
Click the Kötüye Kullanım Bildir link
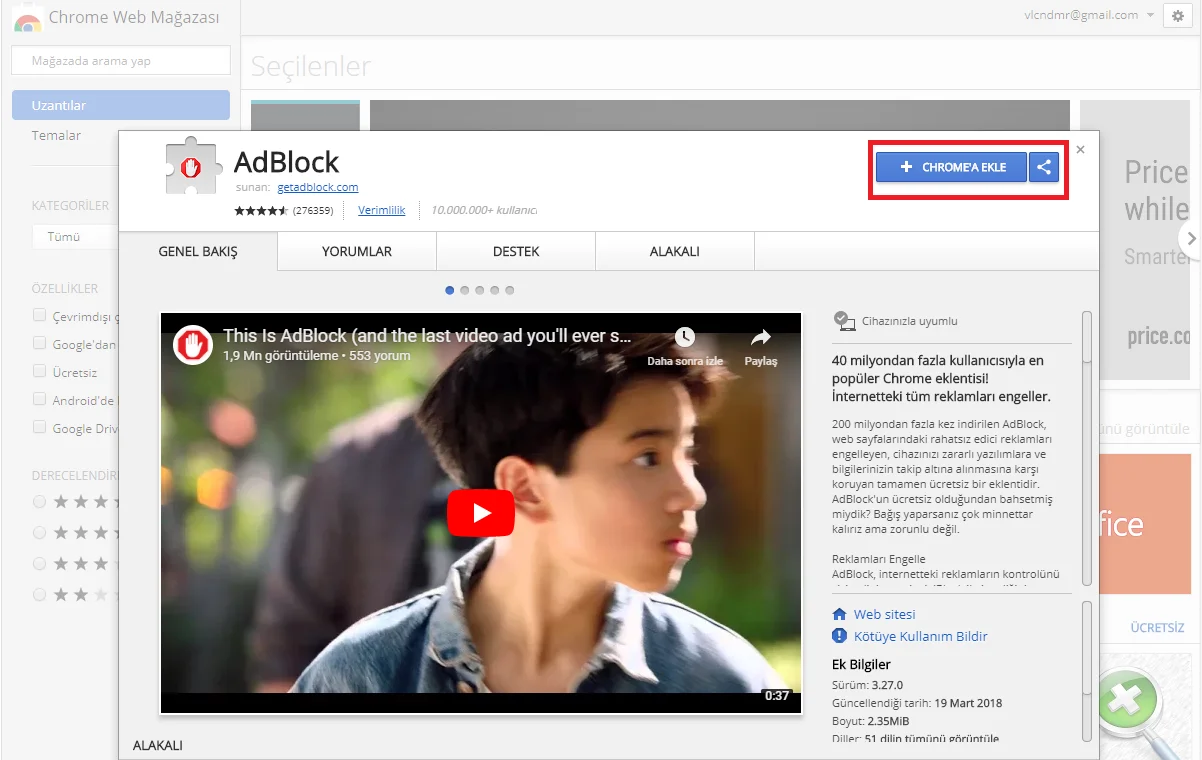pyautogui.click(x=920, y=636)
